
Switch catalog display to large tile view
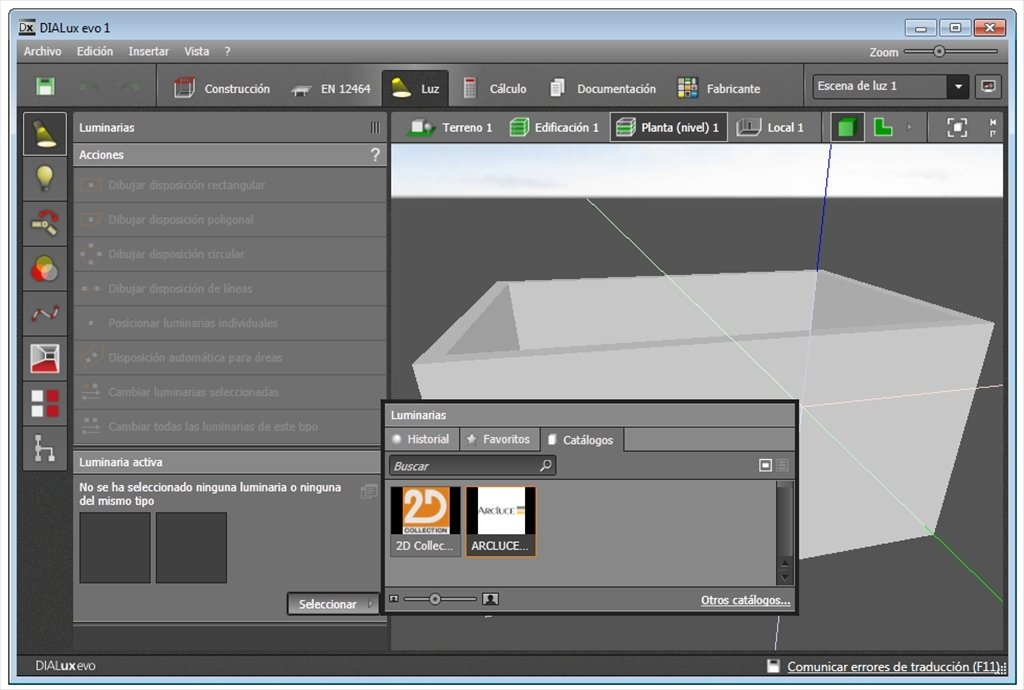[x=765, y=465]
